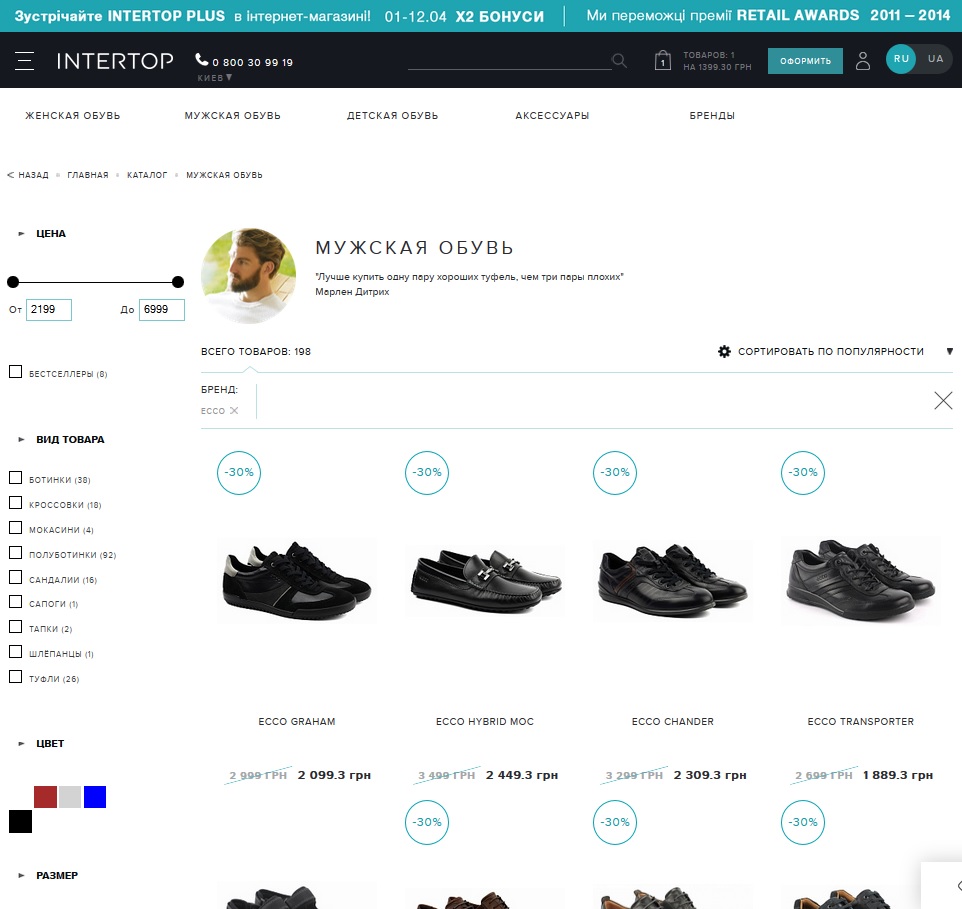Tick the Бестселлеры checkbox
This screenshot has width=962, height=909.
click(15, 372)
